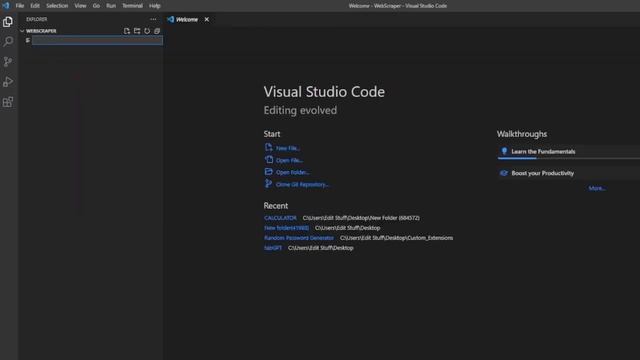
Task: Open recent CALCULATOR project
Action: click(280, 218)
